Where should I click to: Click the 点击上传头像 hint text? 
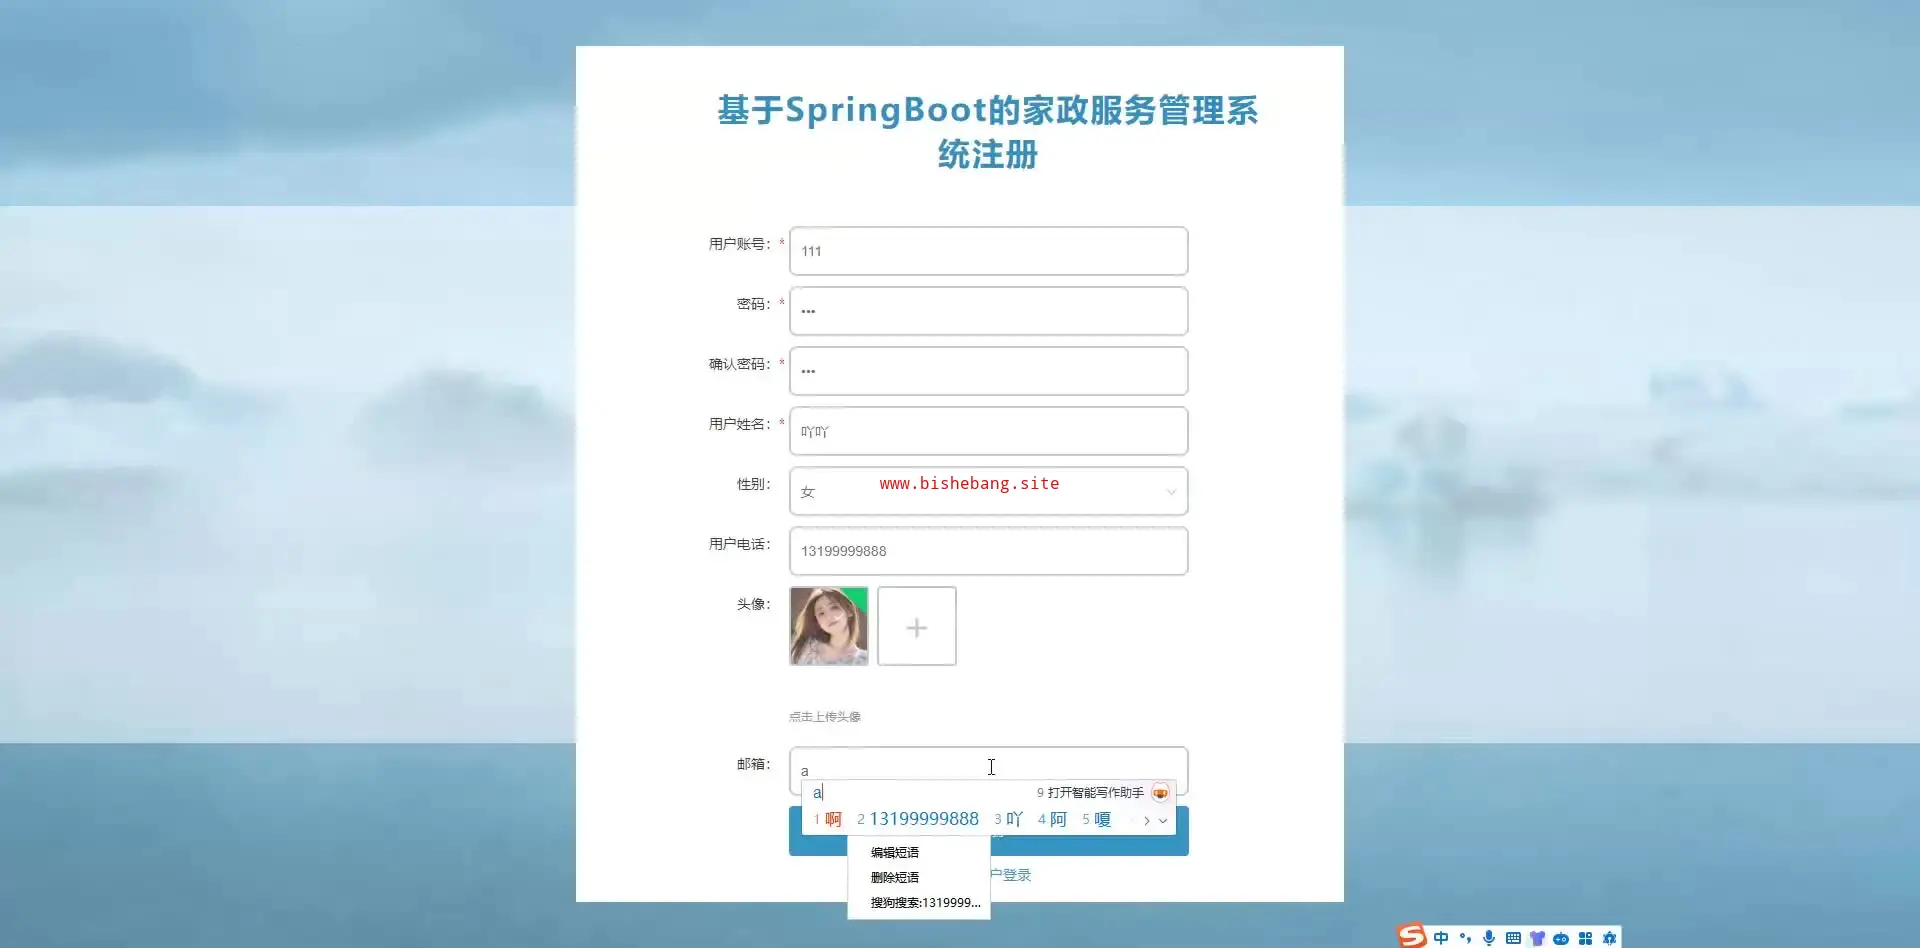(x=825, y=717)
